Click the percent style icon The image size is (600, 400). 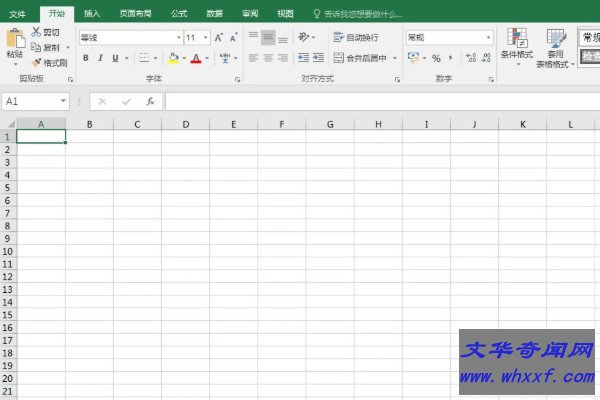[436, 58]
